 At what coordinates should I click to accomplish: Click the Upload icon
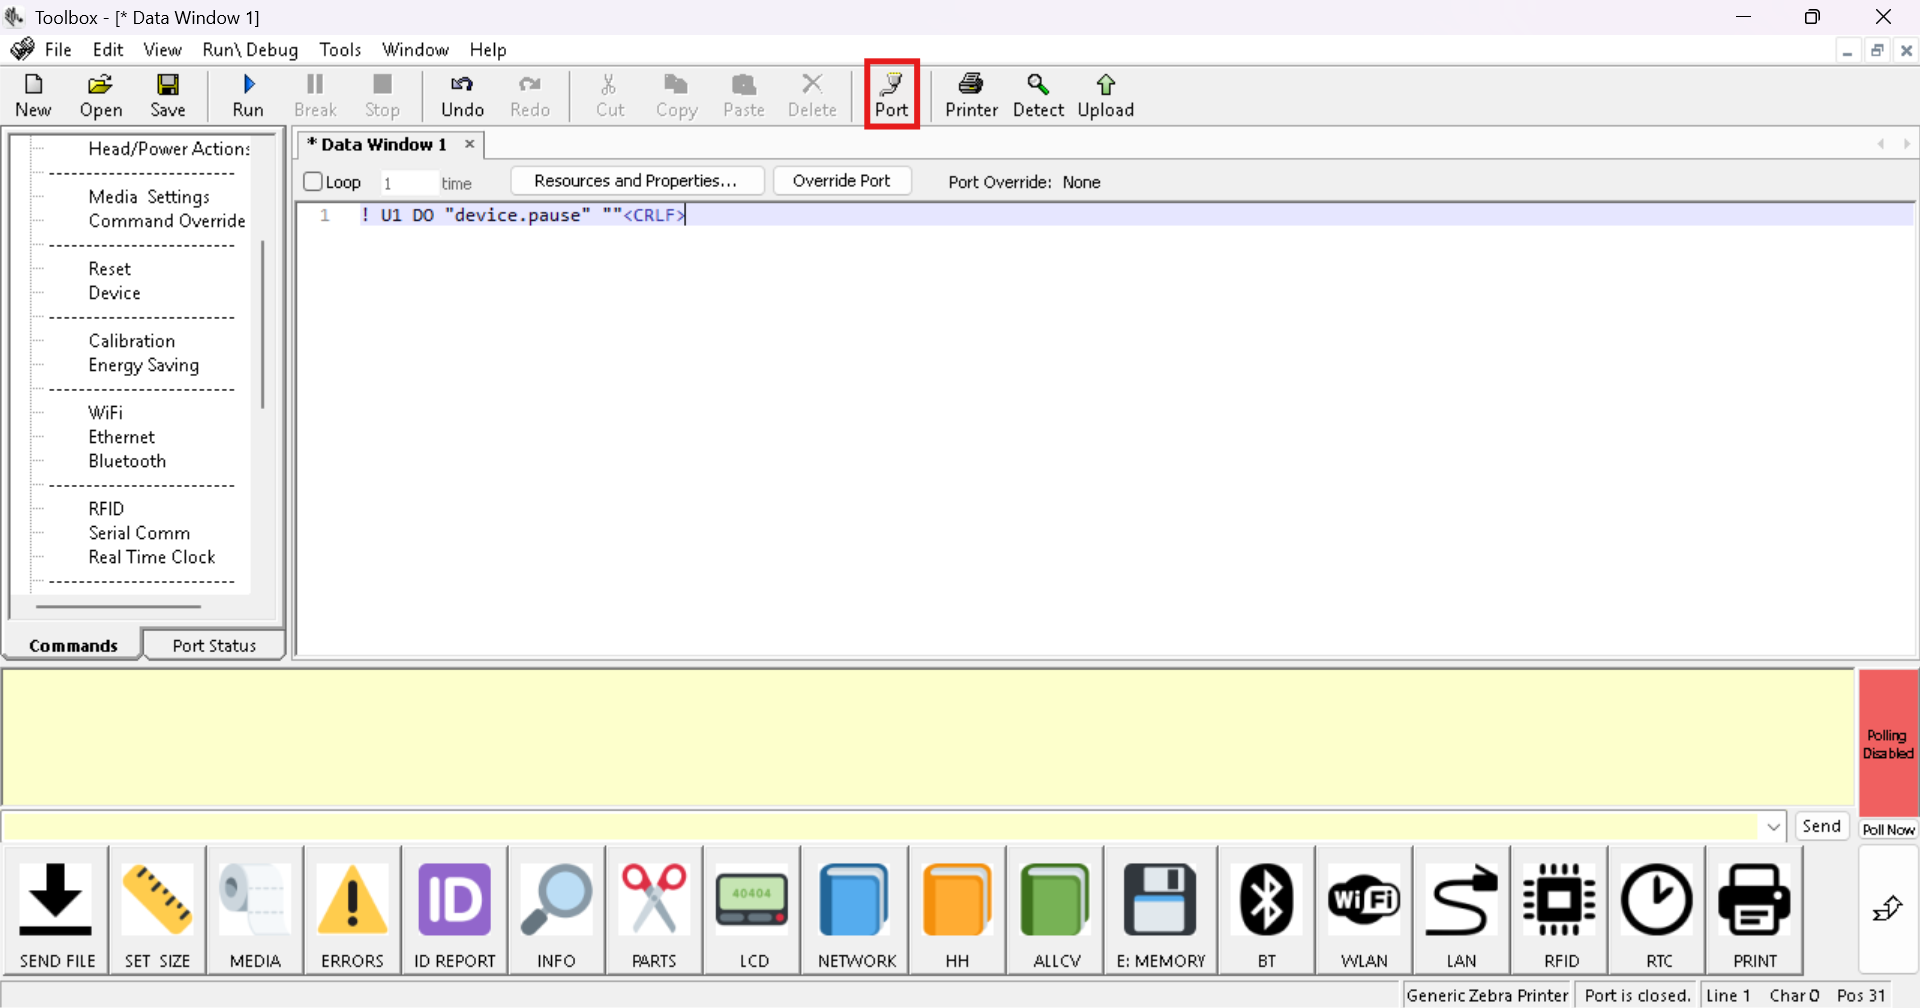pos(1105,95)
